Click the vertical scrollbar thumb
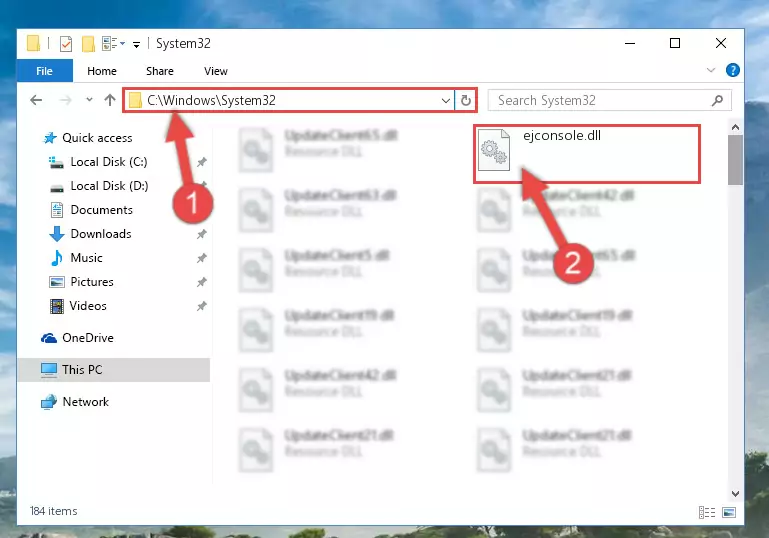The height and width of the screenshot is (538, 769). click(x=735, y=160)
